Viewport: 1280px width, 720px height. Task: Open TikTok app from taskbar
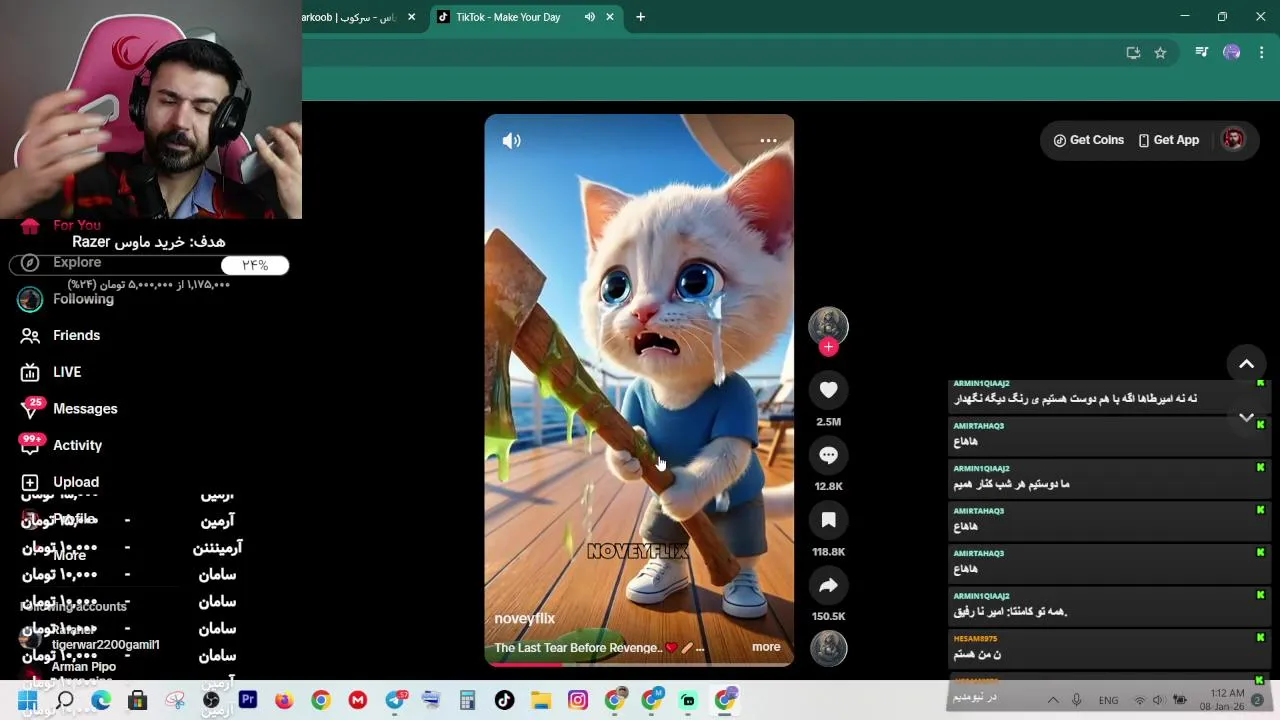(504, 700)
